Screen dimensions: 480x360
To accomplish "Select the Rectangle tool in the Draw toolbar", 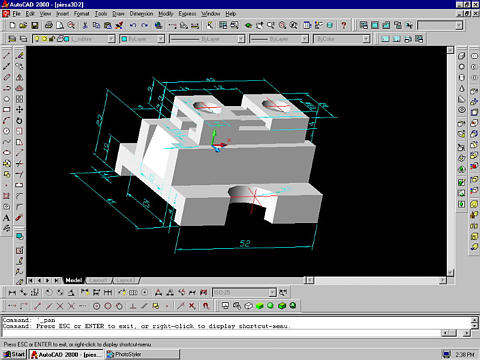I will click(x=6, y=110).
